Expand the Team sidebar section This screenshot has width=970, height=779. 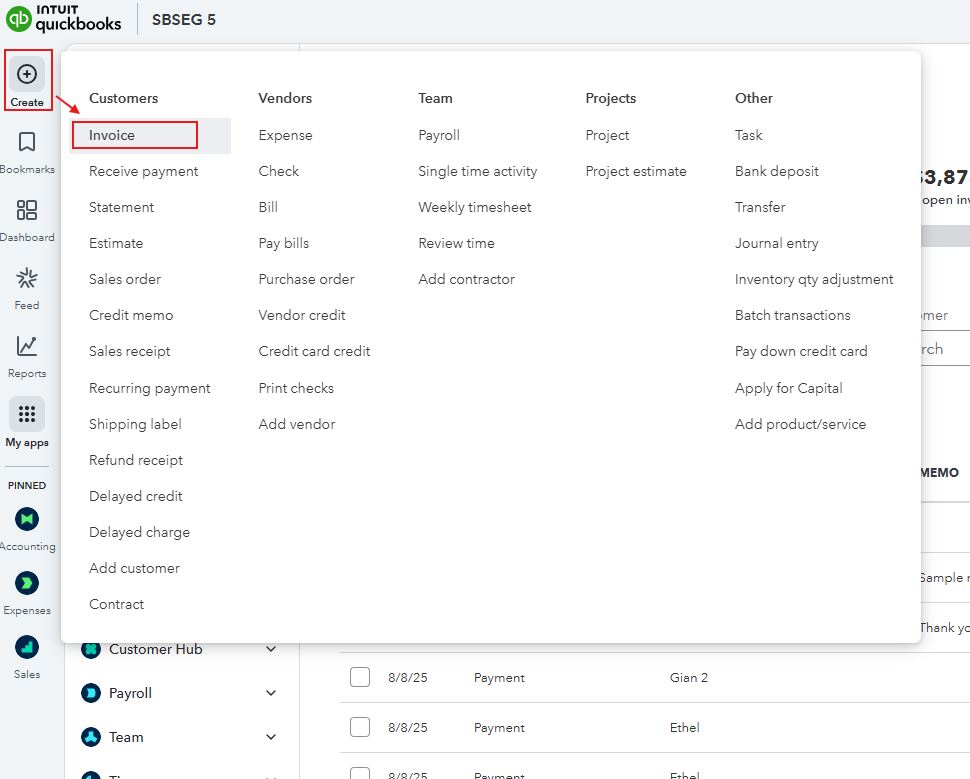point(271,737)
